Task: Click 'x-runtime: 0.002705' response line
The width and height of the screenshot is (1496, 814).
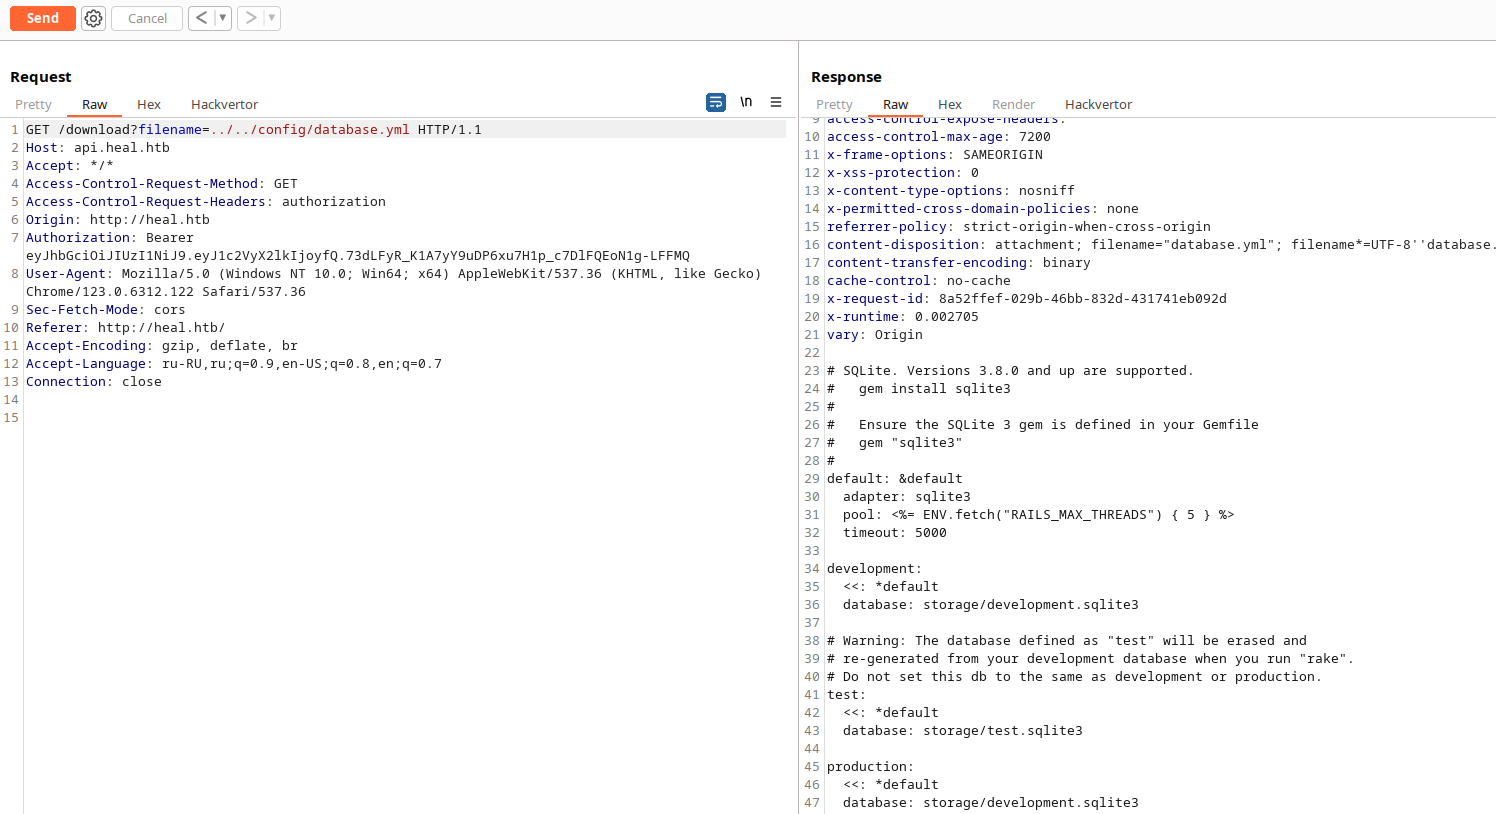Action: [x=903, y=317]
